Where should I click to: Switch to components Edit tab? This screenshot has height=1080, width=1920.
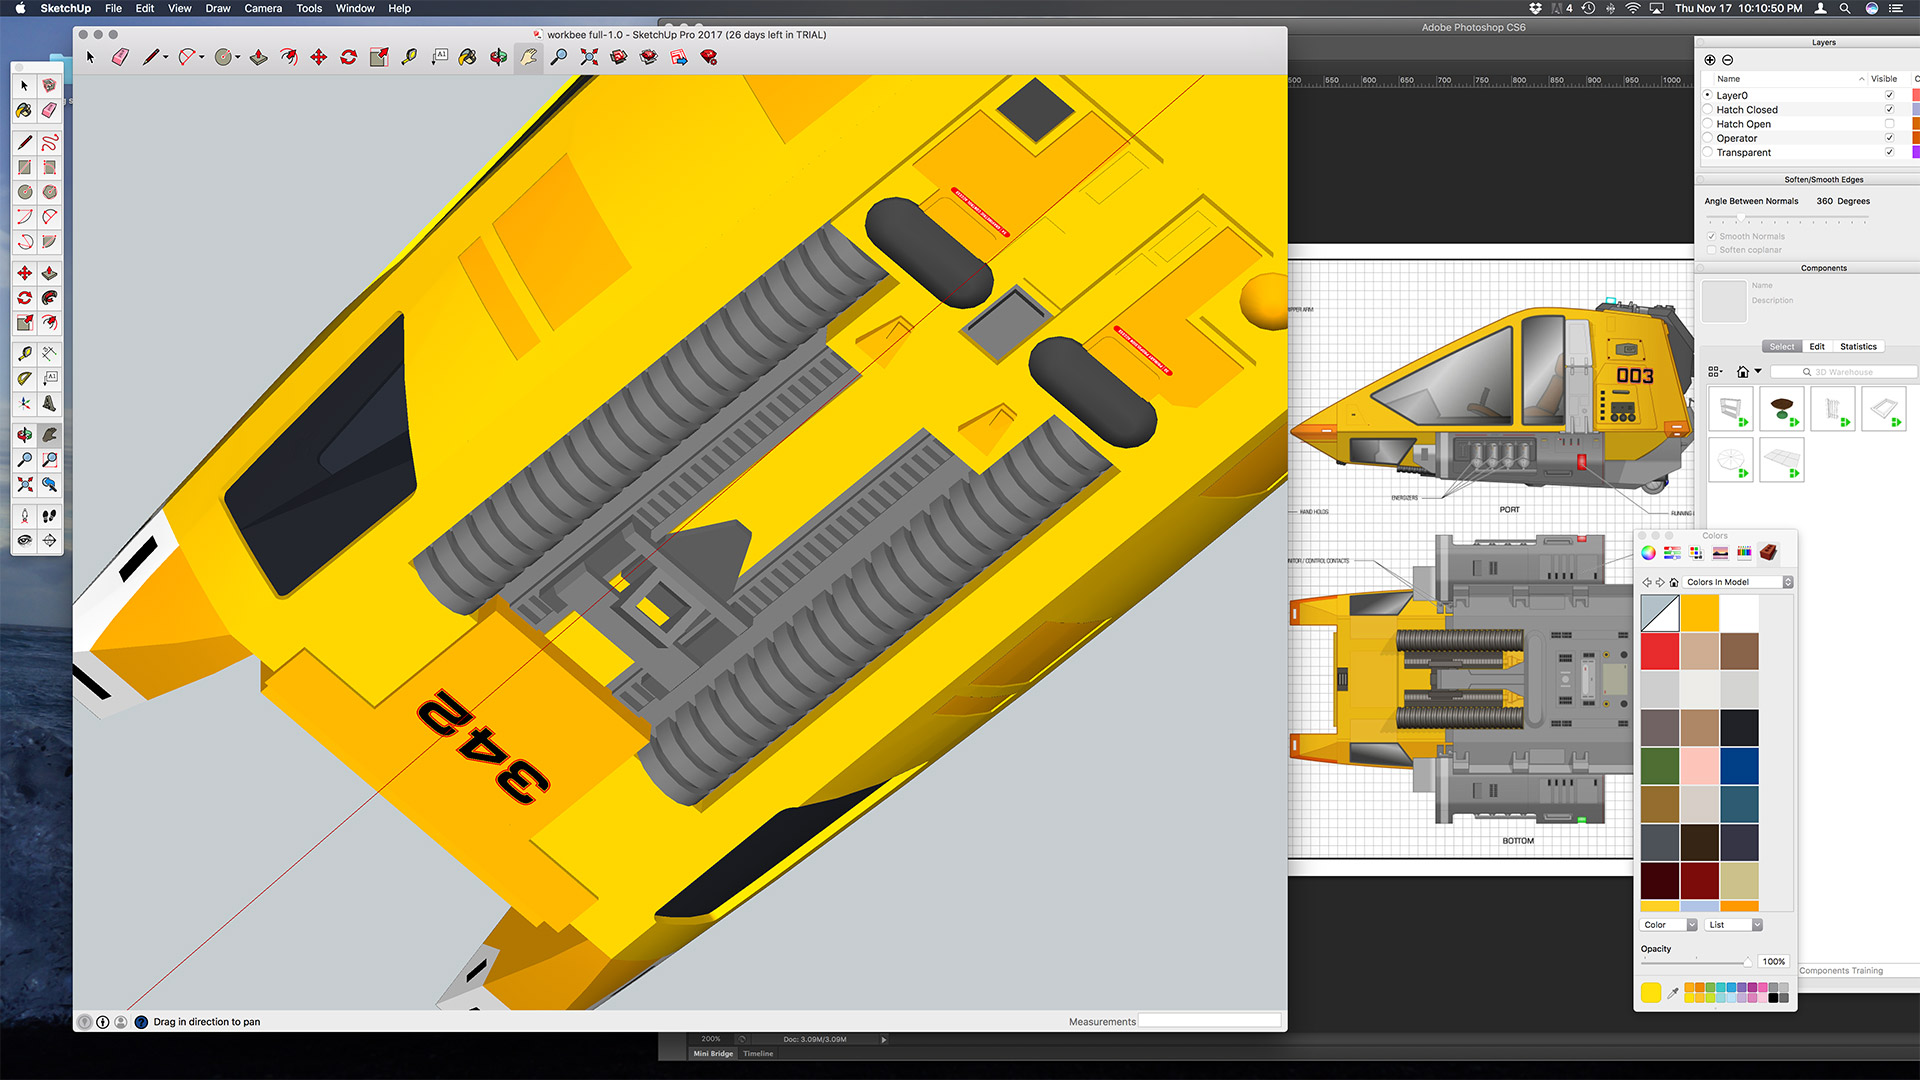coord(1817,347)
